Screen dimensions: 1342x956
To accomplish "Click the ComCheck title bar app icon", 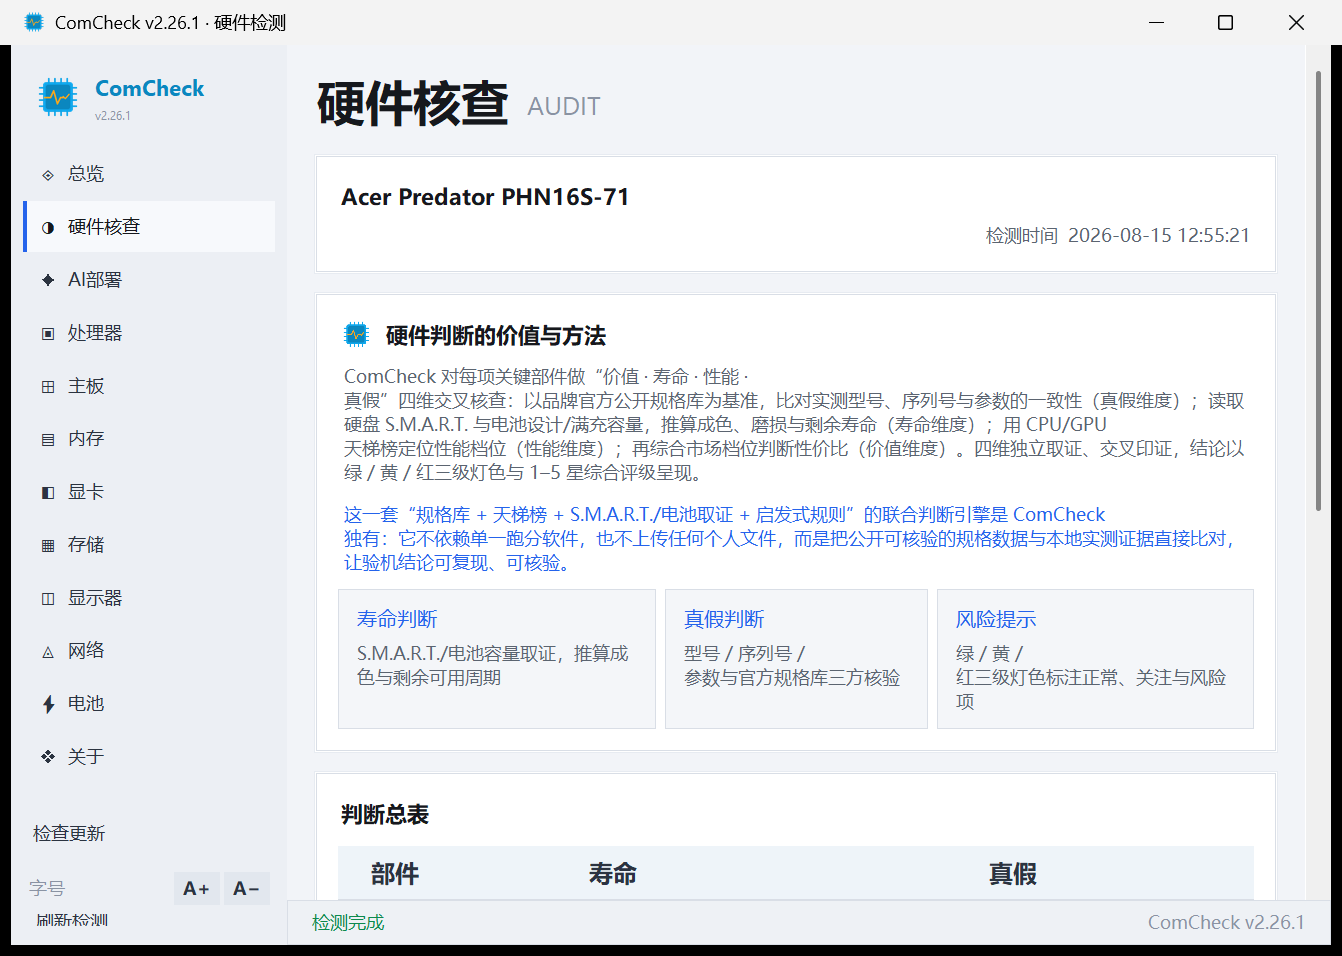I will [34, 22].
